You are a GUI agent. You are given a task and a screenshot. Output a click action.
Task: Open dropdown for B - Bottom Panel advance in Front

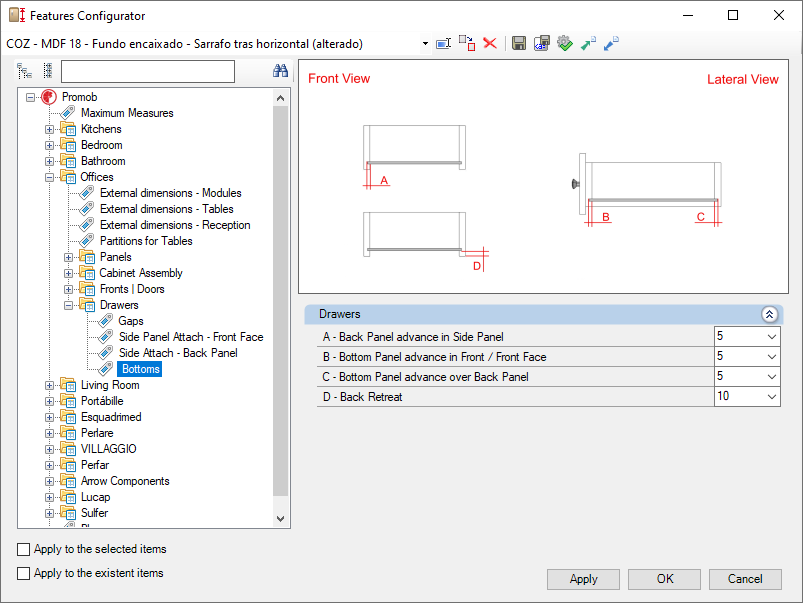tap(772, 357)
